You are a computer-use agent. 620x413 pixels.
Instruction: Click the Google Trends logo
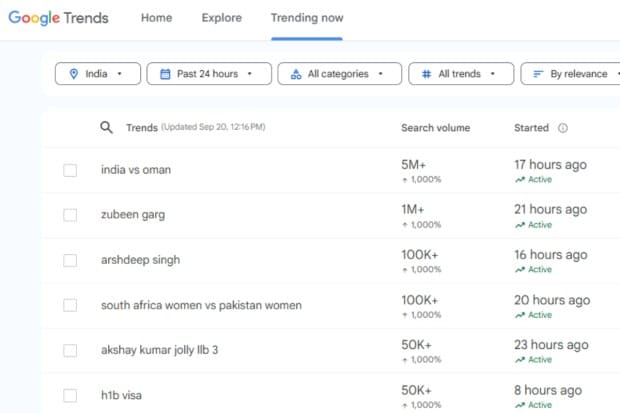[58, 18]
